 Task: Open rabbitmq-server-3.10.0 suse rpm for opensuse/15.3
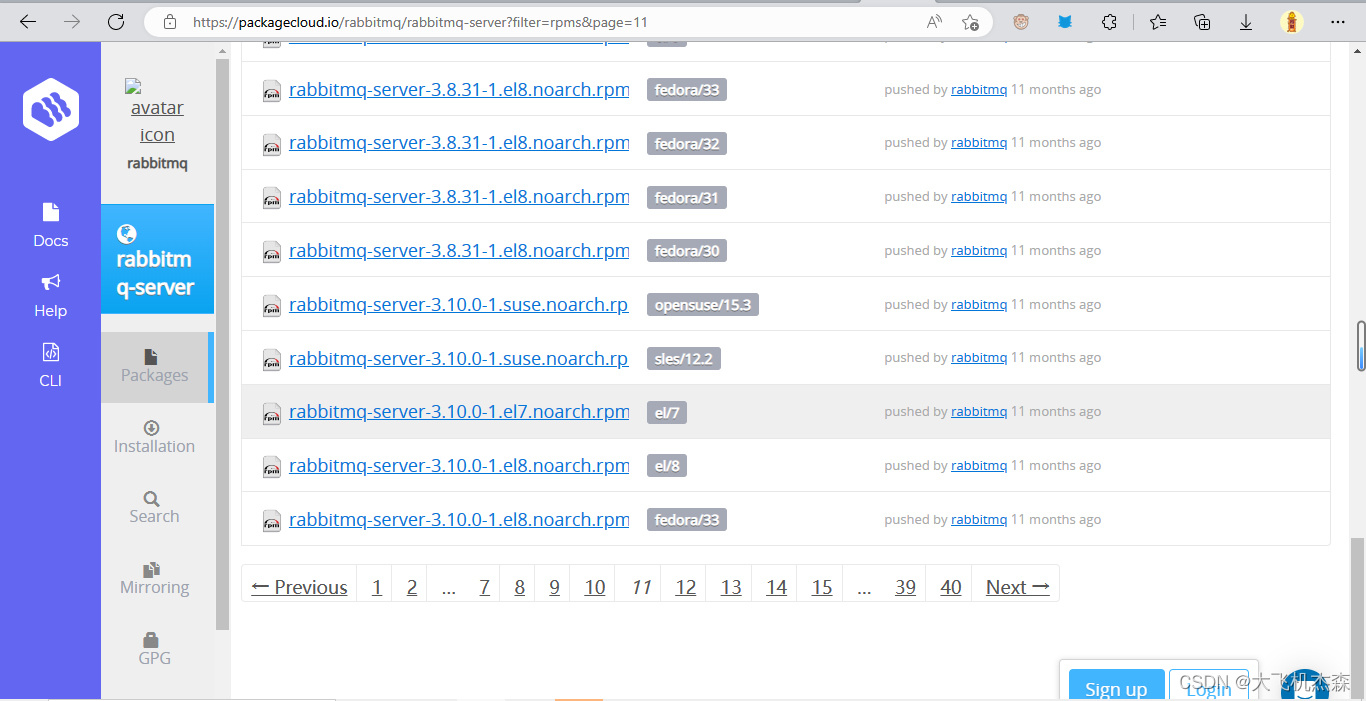[459, 304]
